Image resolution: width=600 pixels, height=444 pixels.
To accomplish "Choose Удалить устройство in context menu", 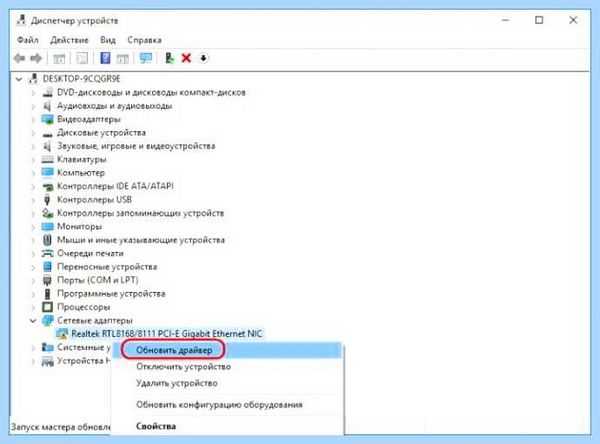I will click(227, 383).
